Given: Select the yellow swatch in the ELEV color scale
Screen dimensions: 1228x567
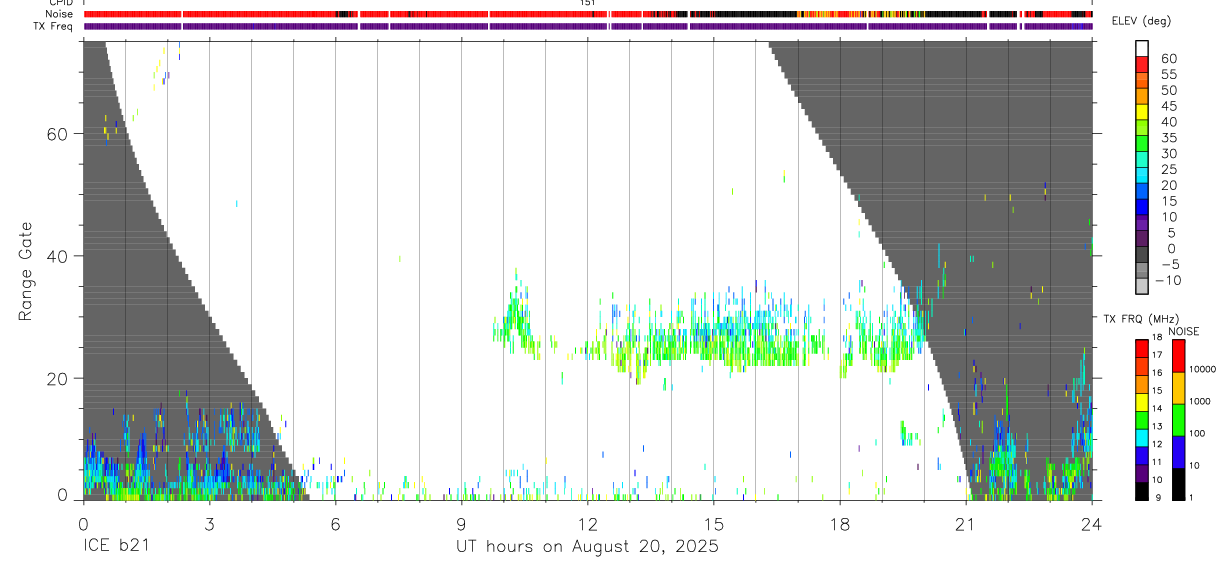Looking at the screenshot, I should (x=1142, y=111).
